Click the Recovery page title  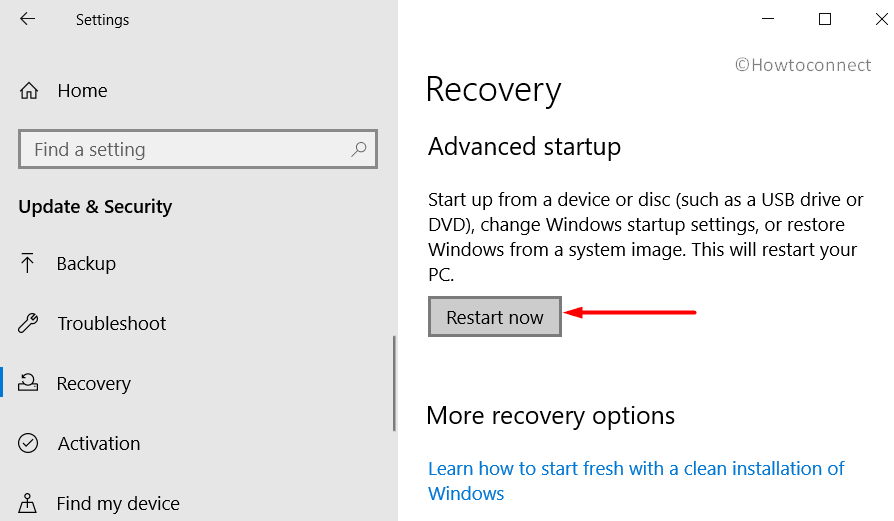[x=494, y=90]
